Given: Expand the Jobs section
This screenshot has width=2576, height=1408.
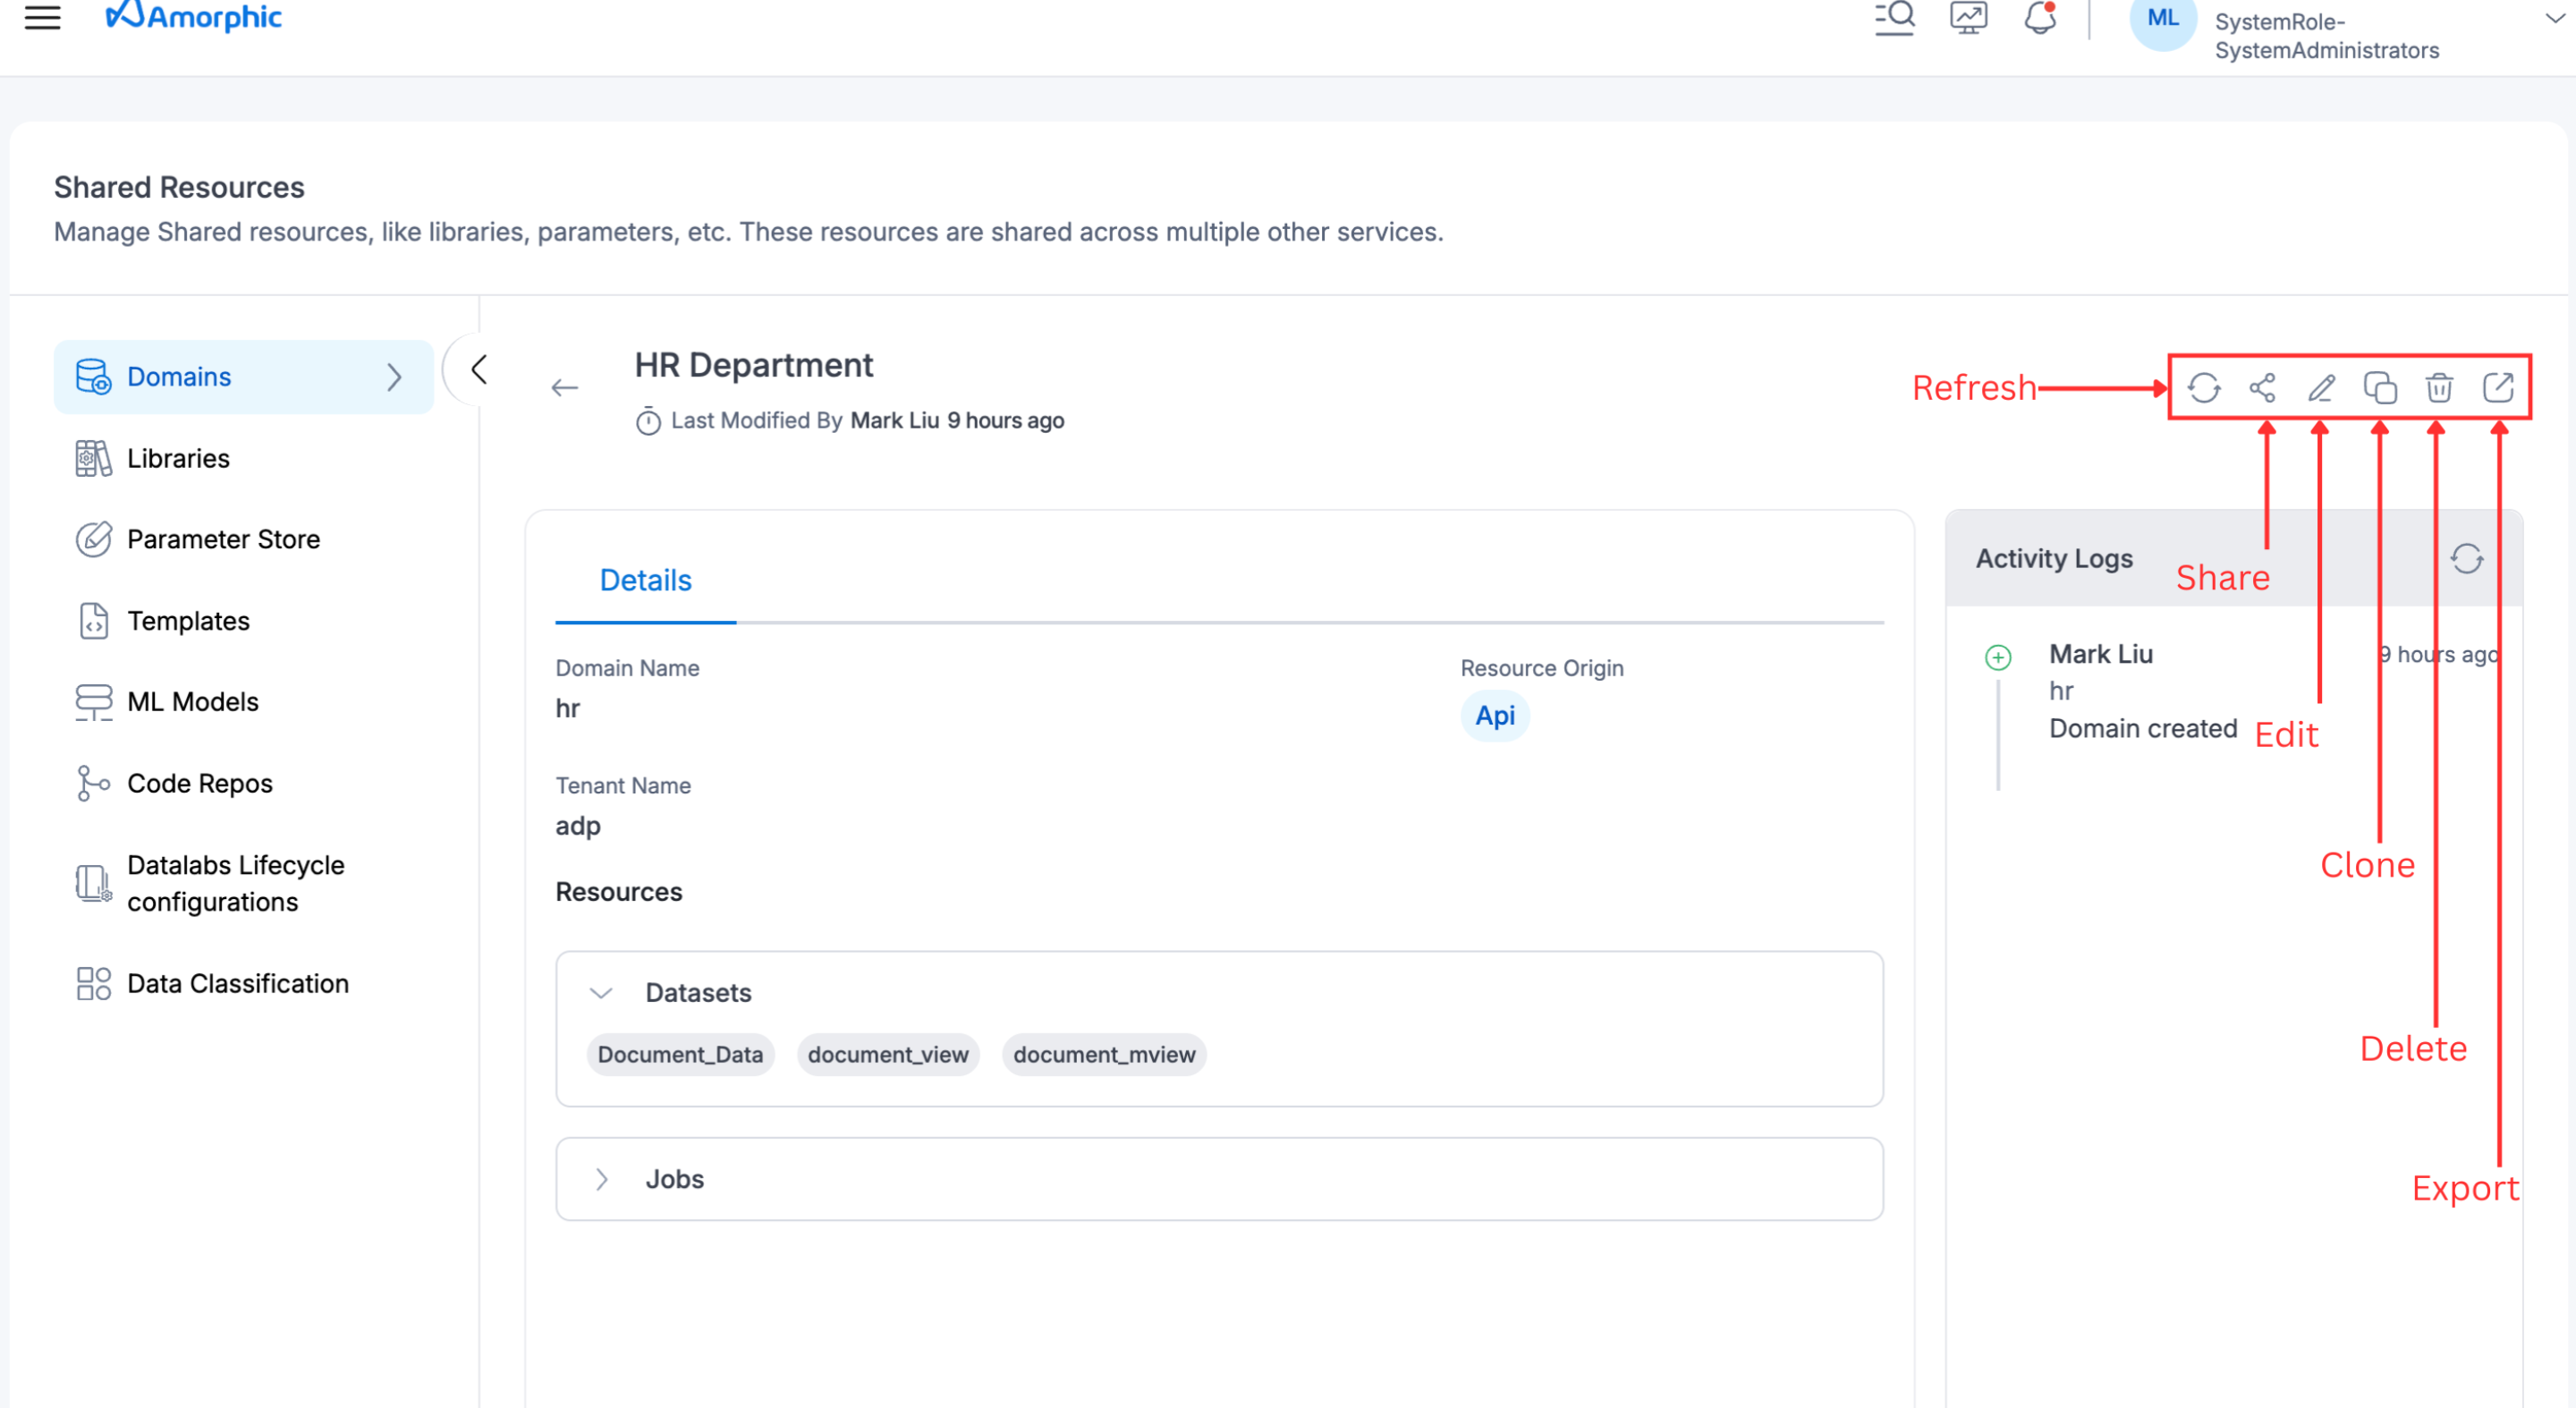Looking at the screenshot, I should tap(601, 1179).
